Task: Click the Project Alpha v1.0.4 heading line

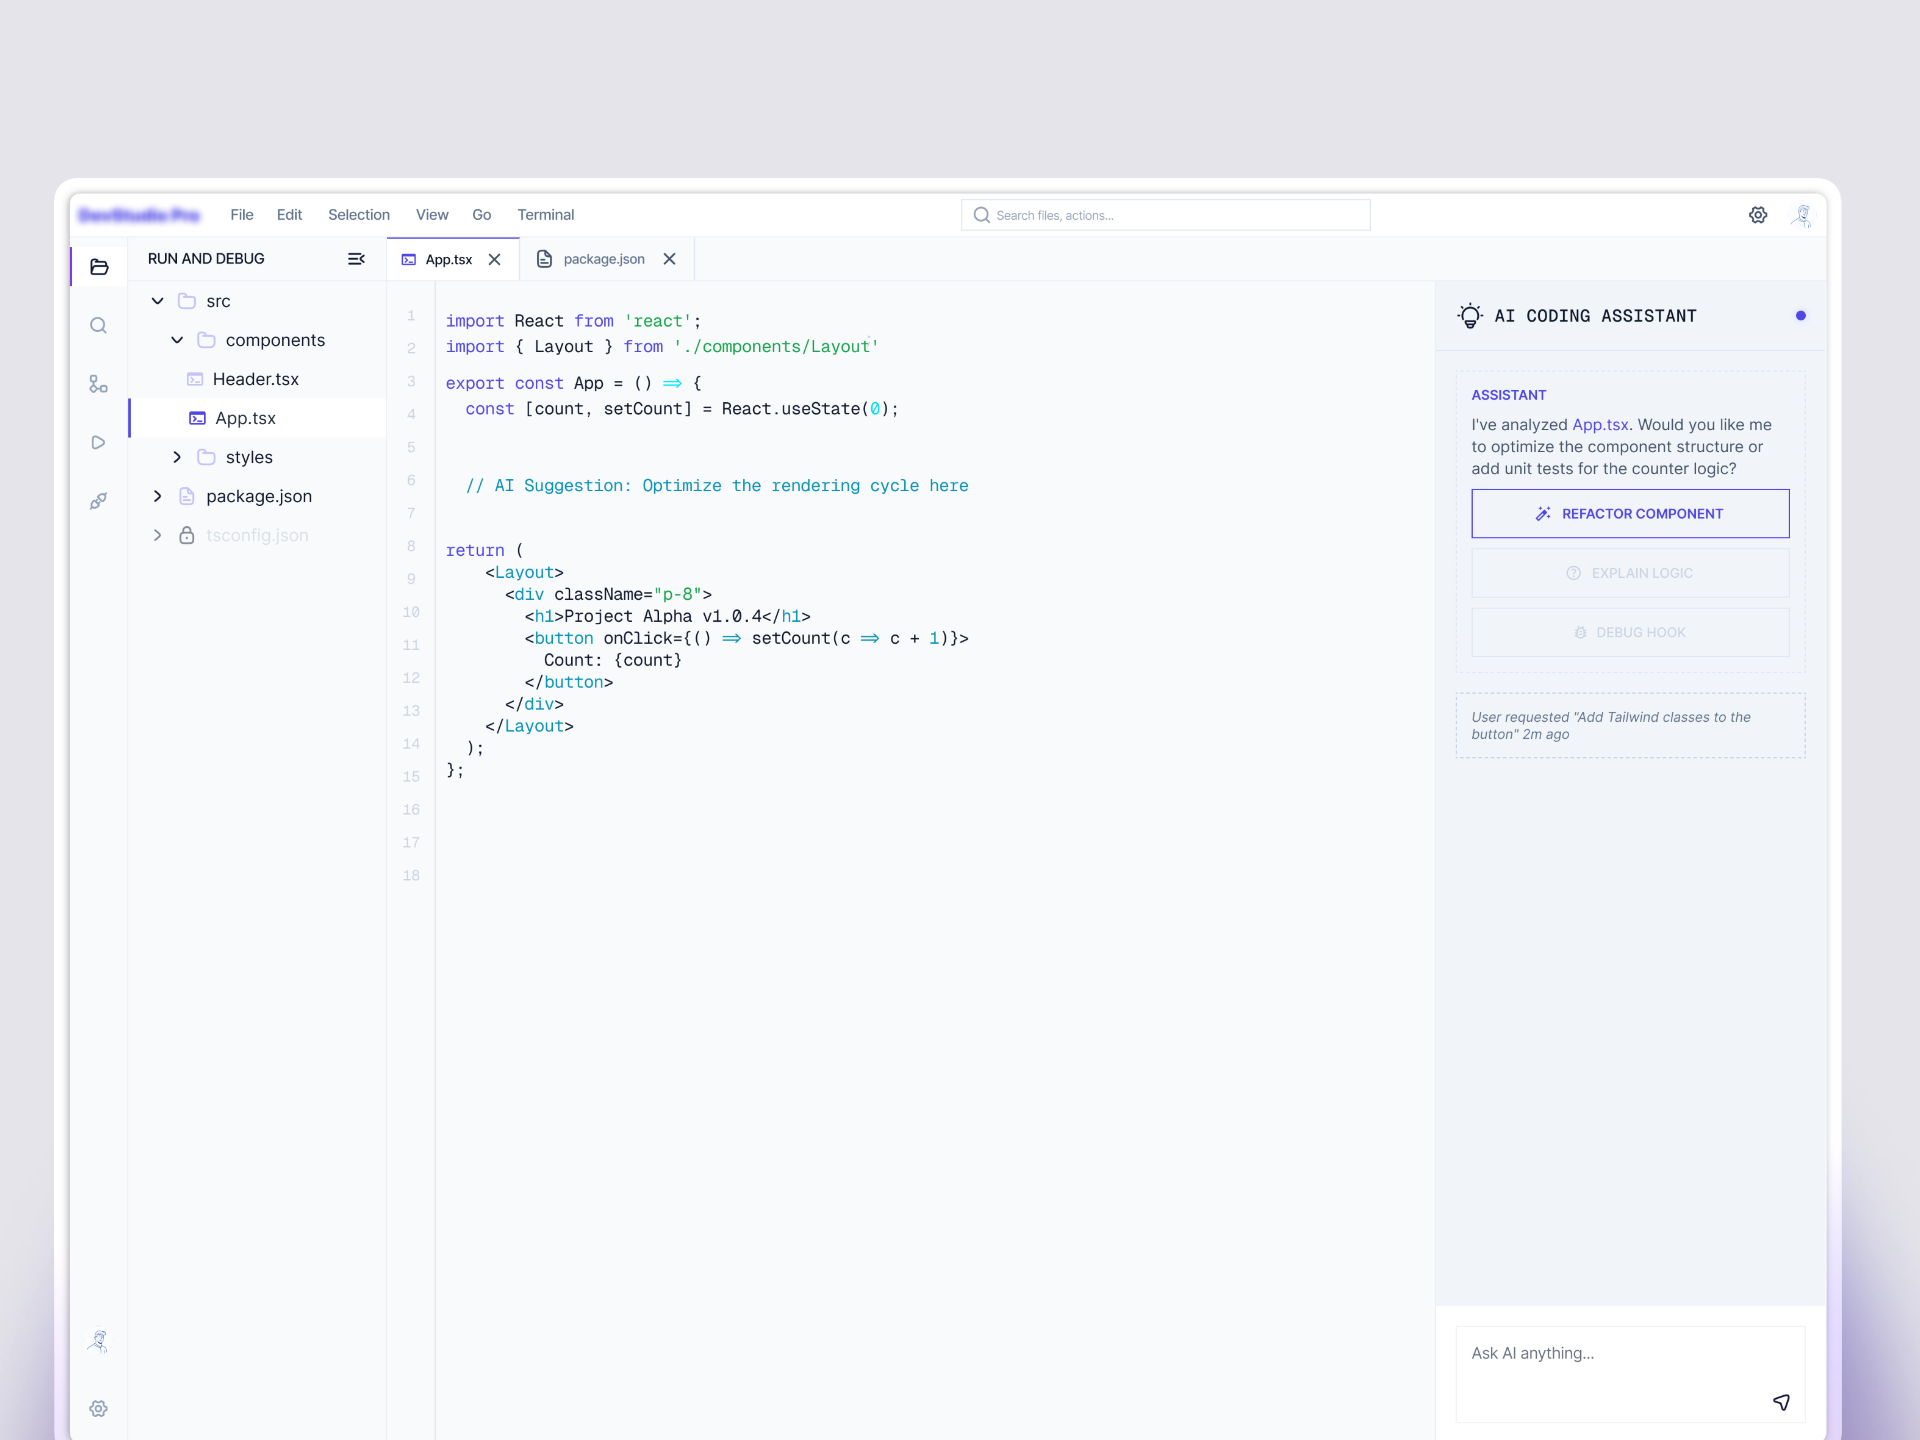Action: point(668,617)
